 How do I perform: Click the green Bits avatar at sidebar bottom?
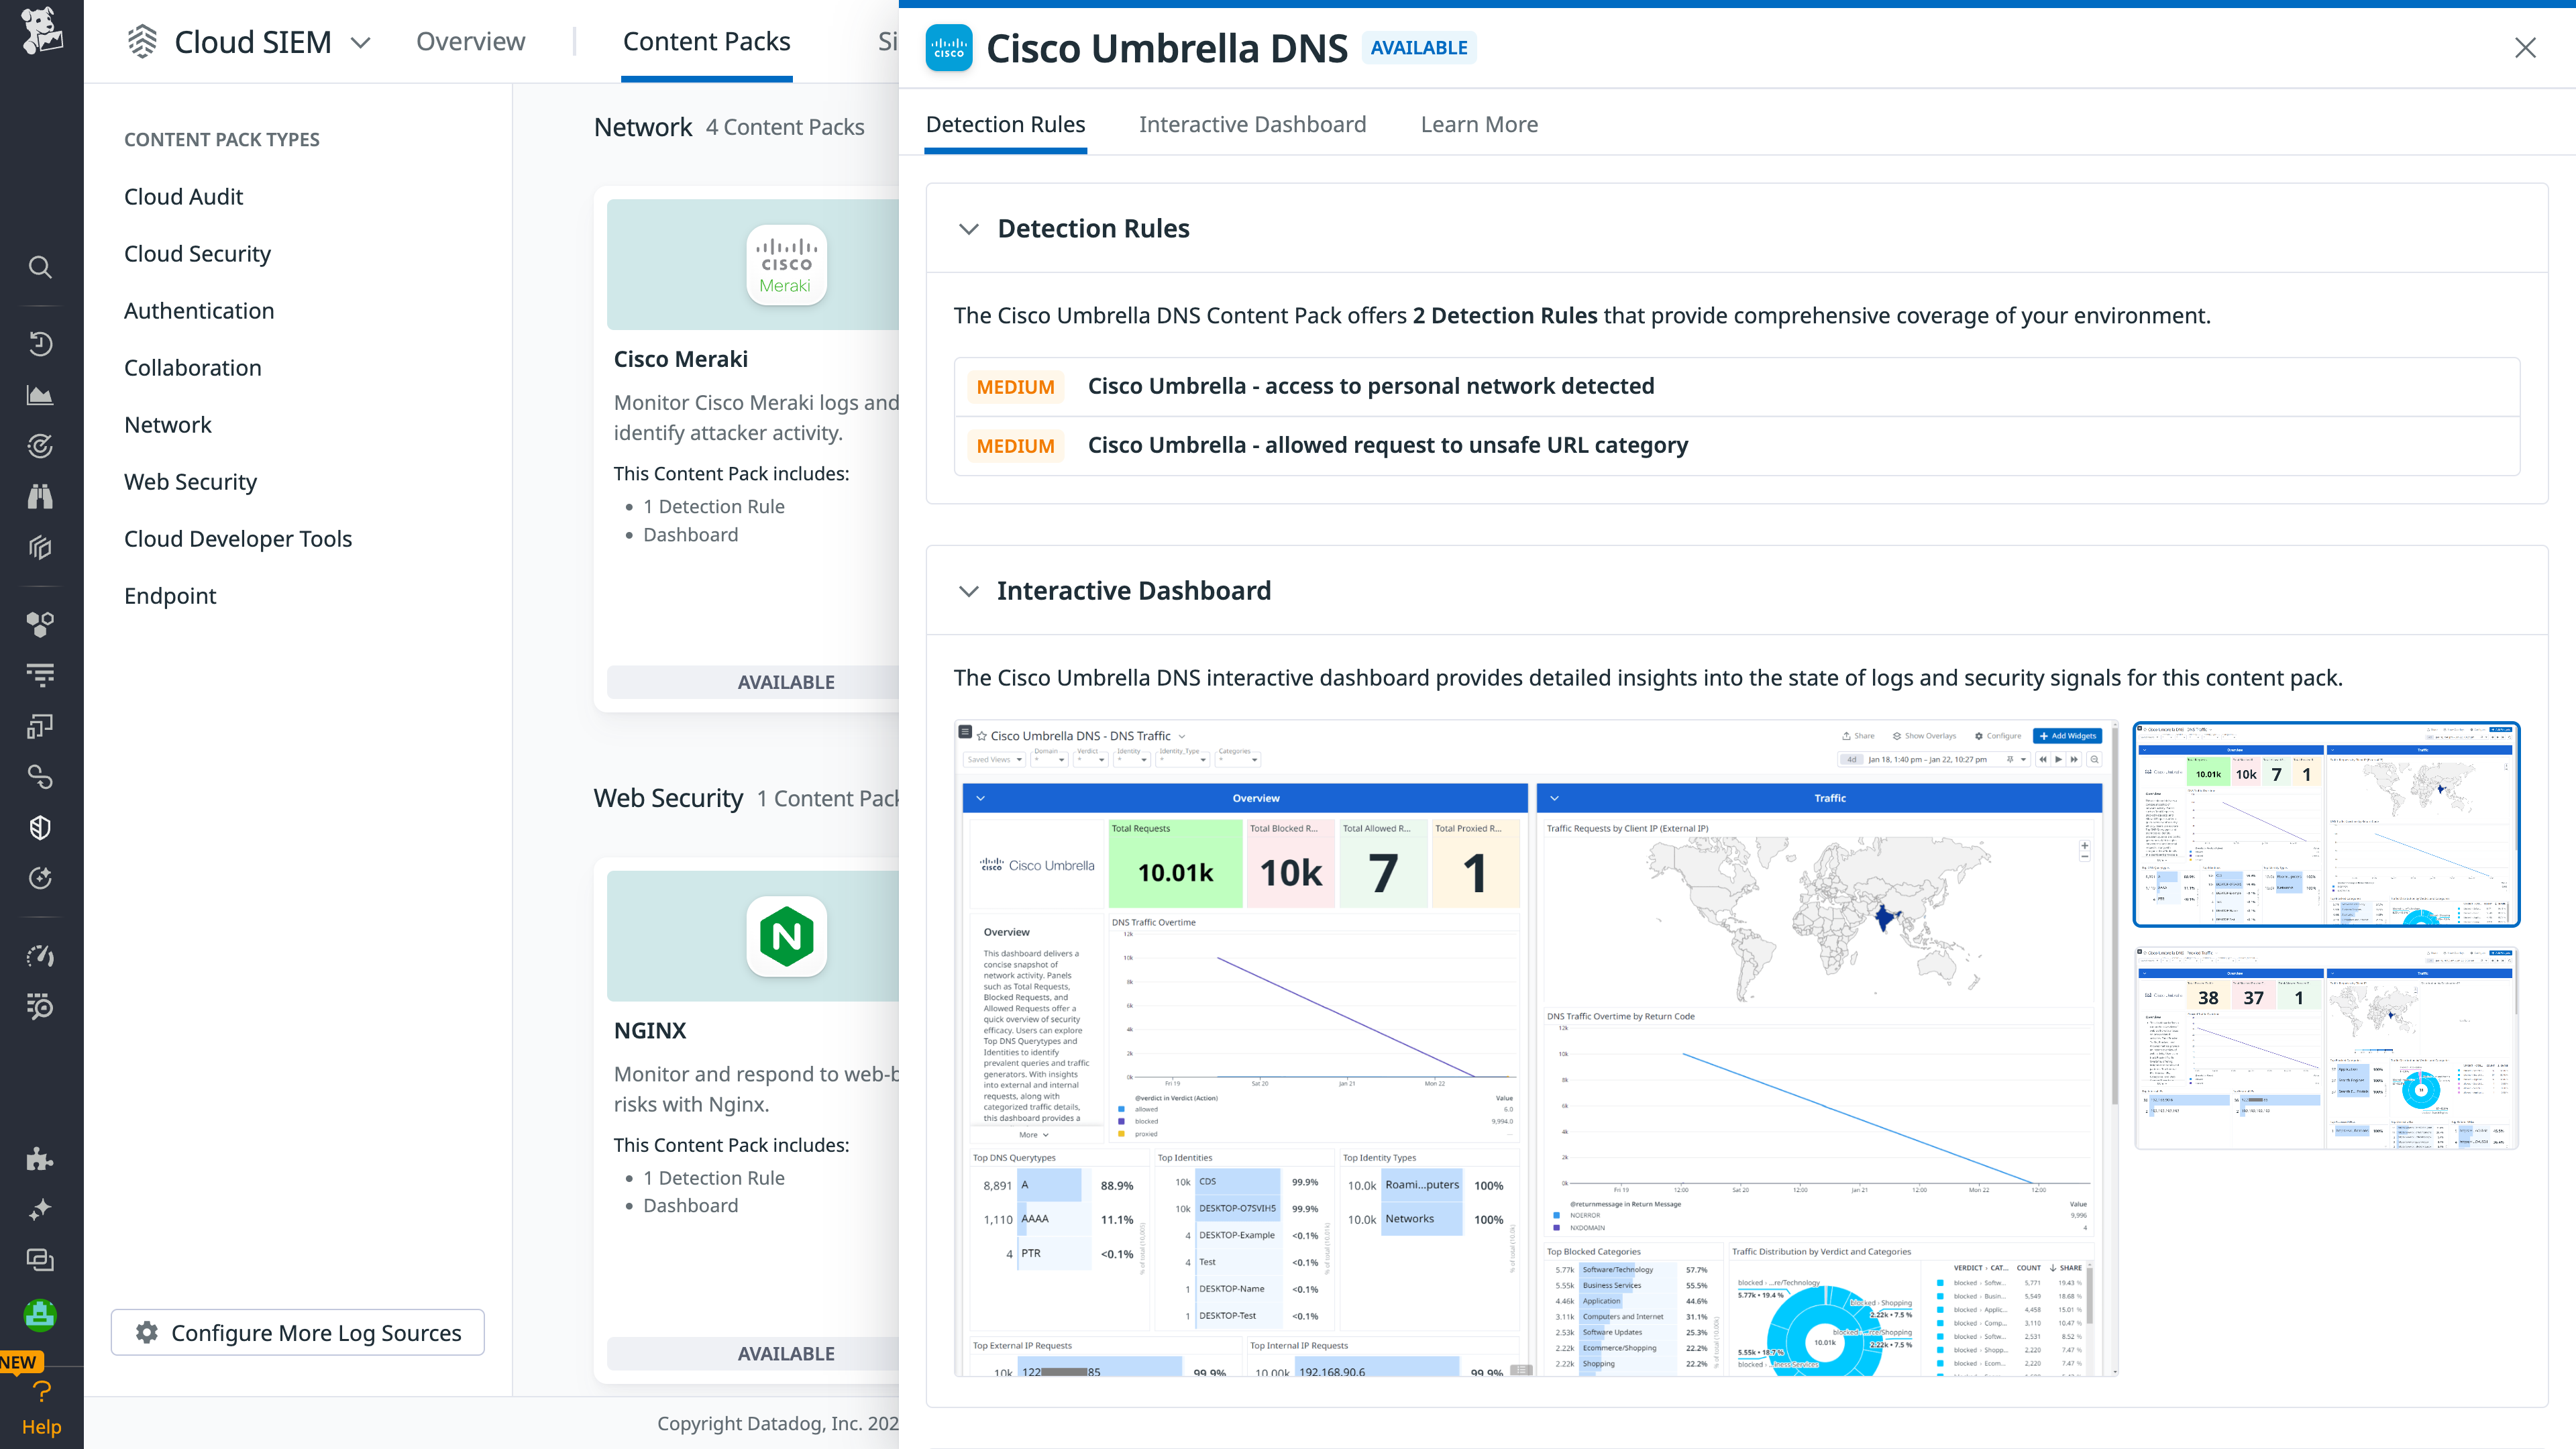[x=40, y=1315]
